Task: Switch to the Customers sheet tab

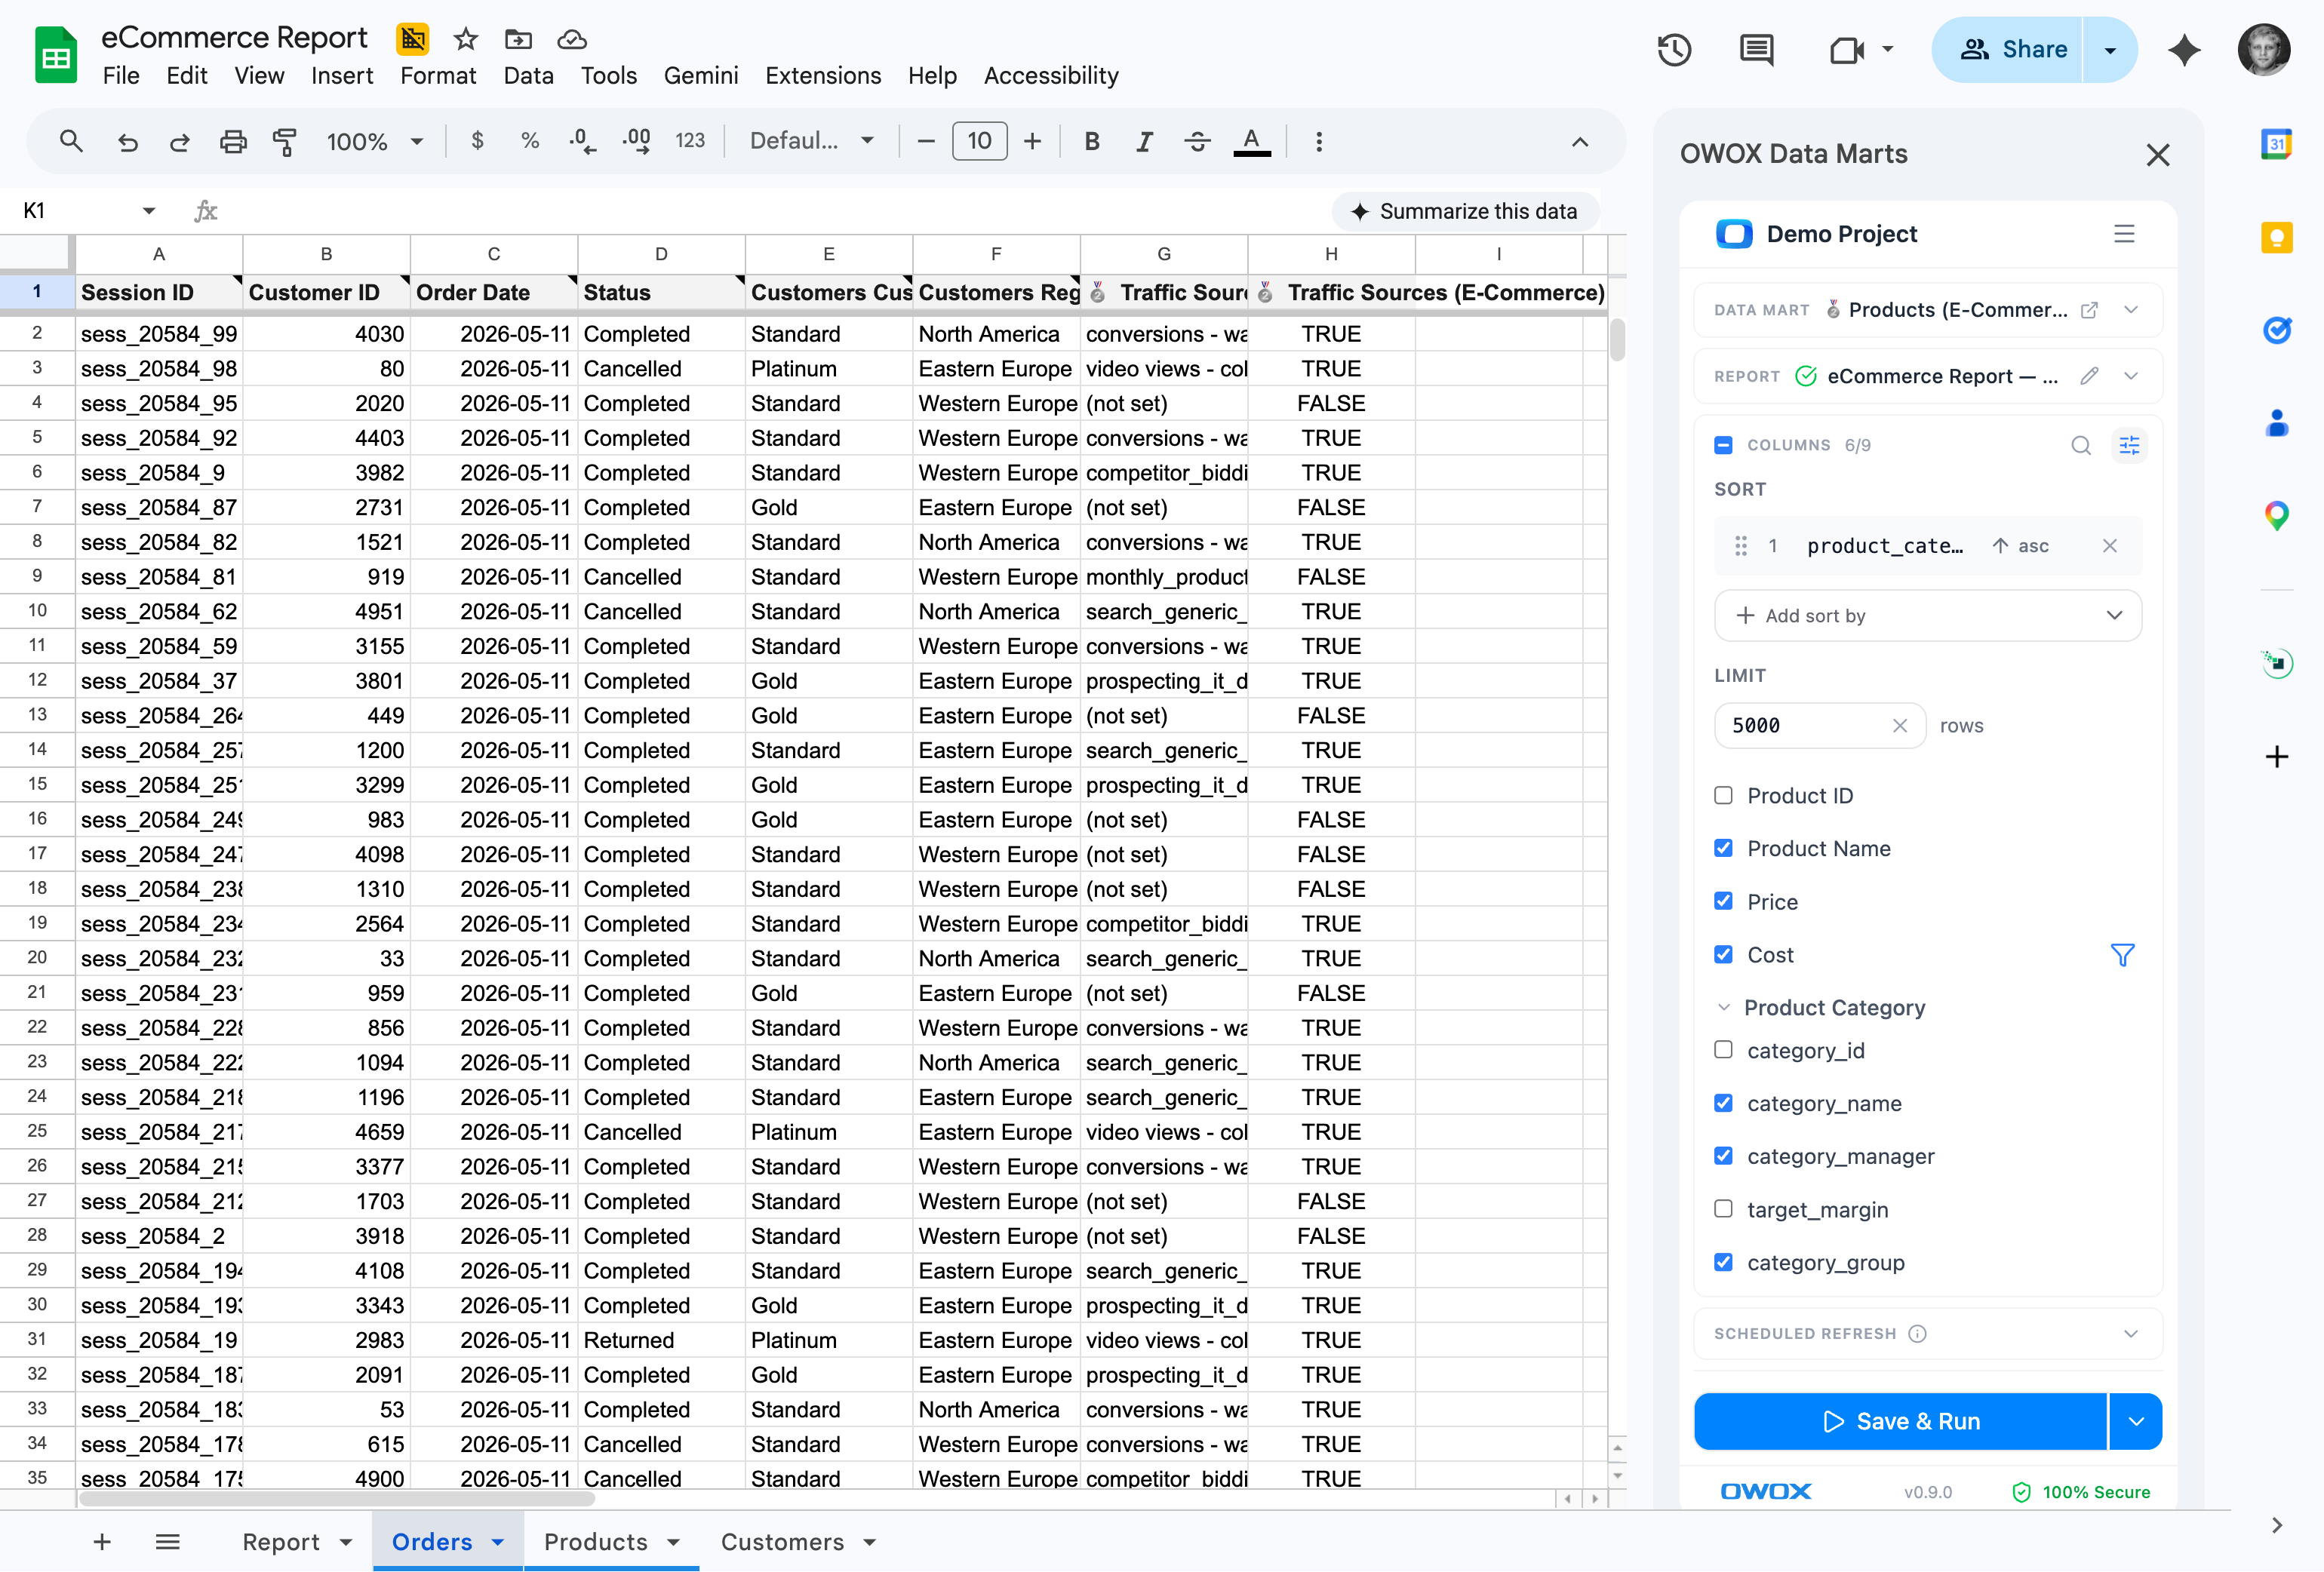Action: [x=797, y=1542]
